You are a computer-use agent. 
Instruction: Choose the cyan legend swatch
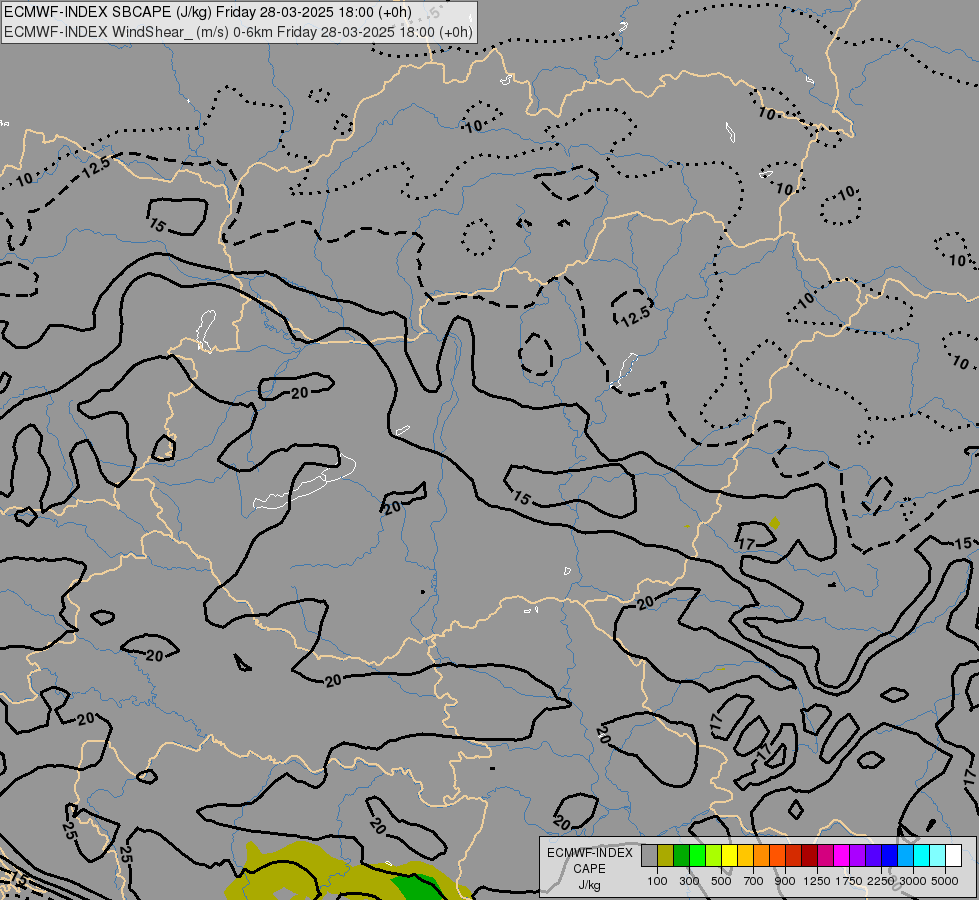click(921, 856)
